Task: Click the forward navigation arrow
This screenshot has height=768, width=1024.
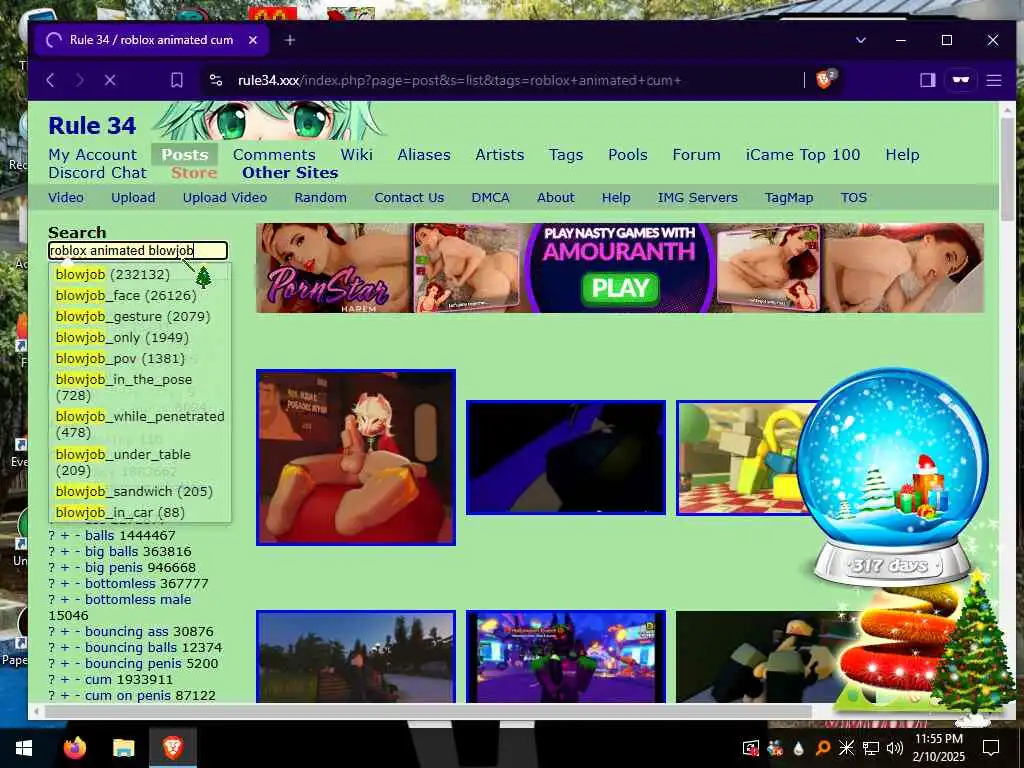Action: (80, 80)
